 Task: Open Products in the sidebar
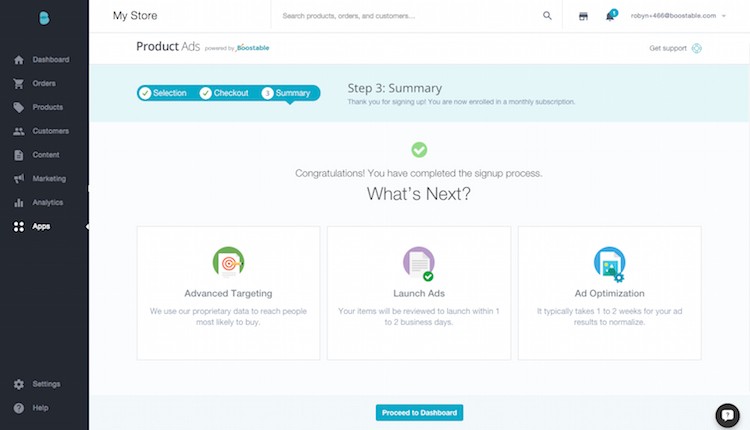[47, 107]
